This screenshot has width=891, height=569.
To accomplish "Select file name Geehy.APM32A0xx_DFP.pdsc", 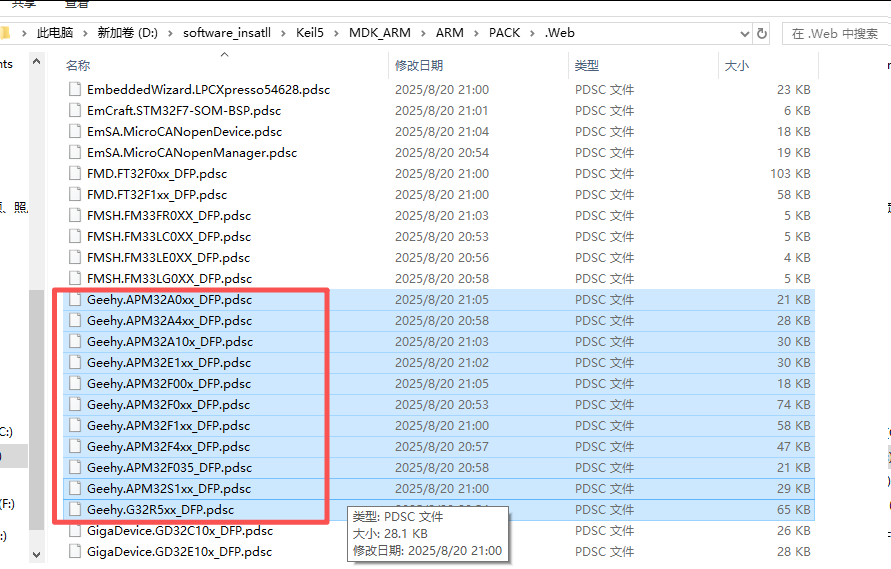I will coord(169,300).
